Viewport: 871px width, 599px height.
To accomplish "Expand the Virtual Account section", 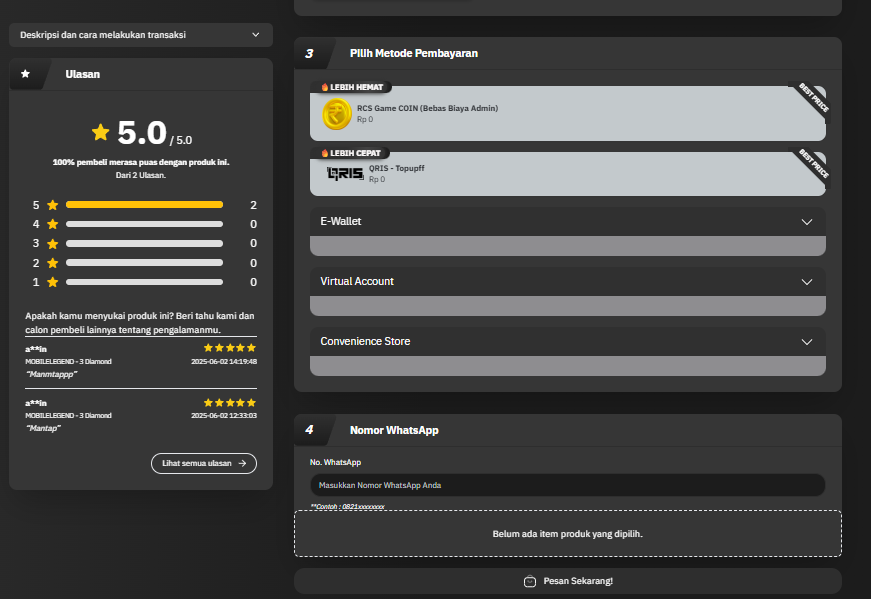I will point(567,281).
